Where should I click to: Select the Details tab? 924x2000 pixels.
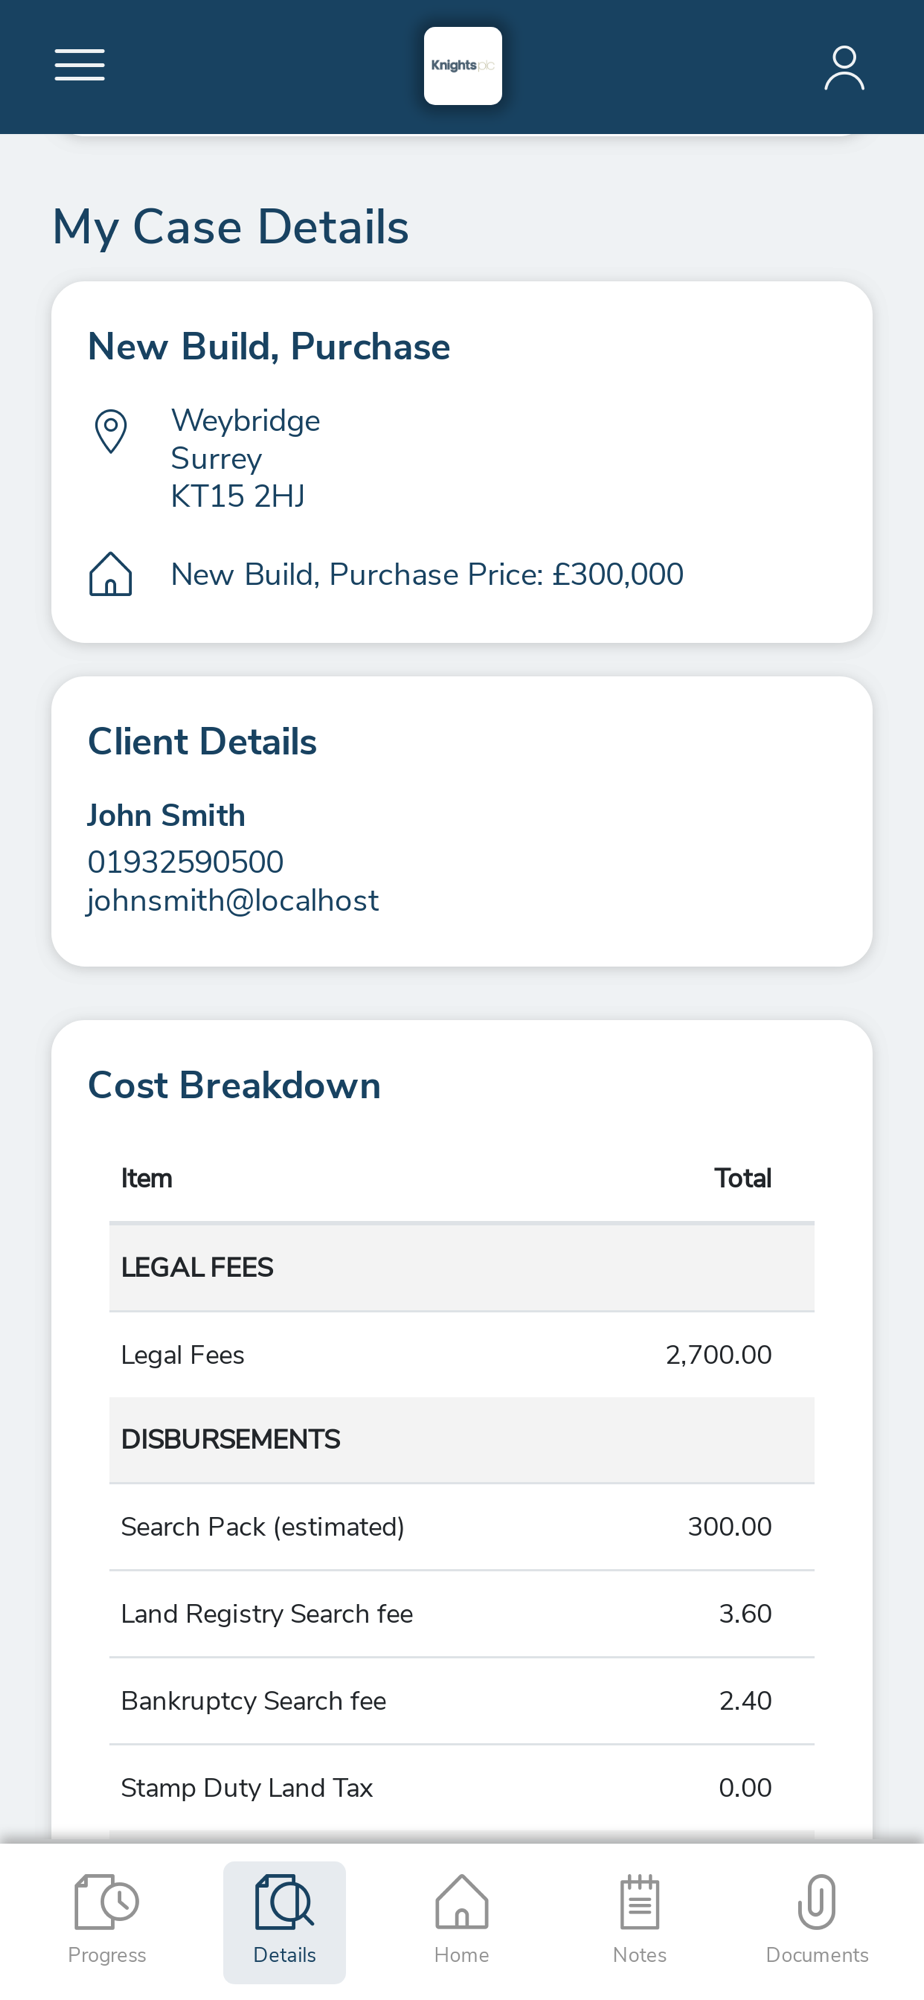pos(285,1921)
